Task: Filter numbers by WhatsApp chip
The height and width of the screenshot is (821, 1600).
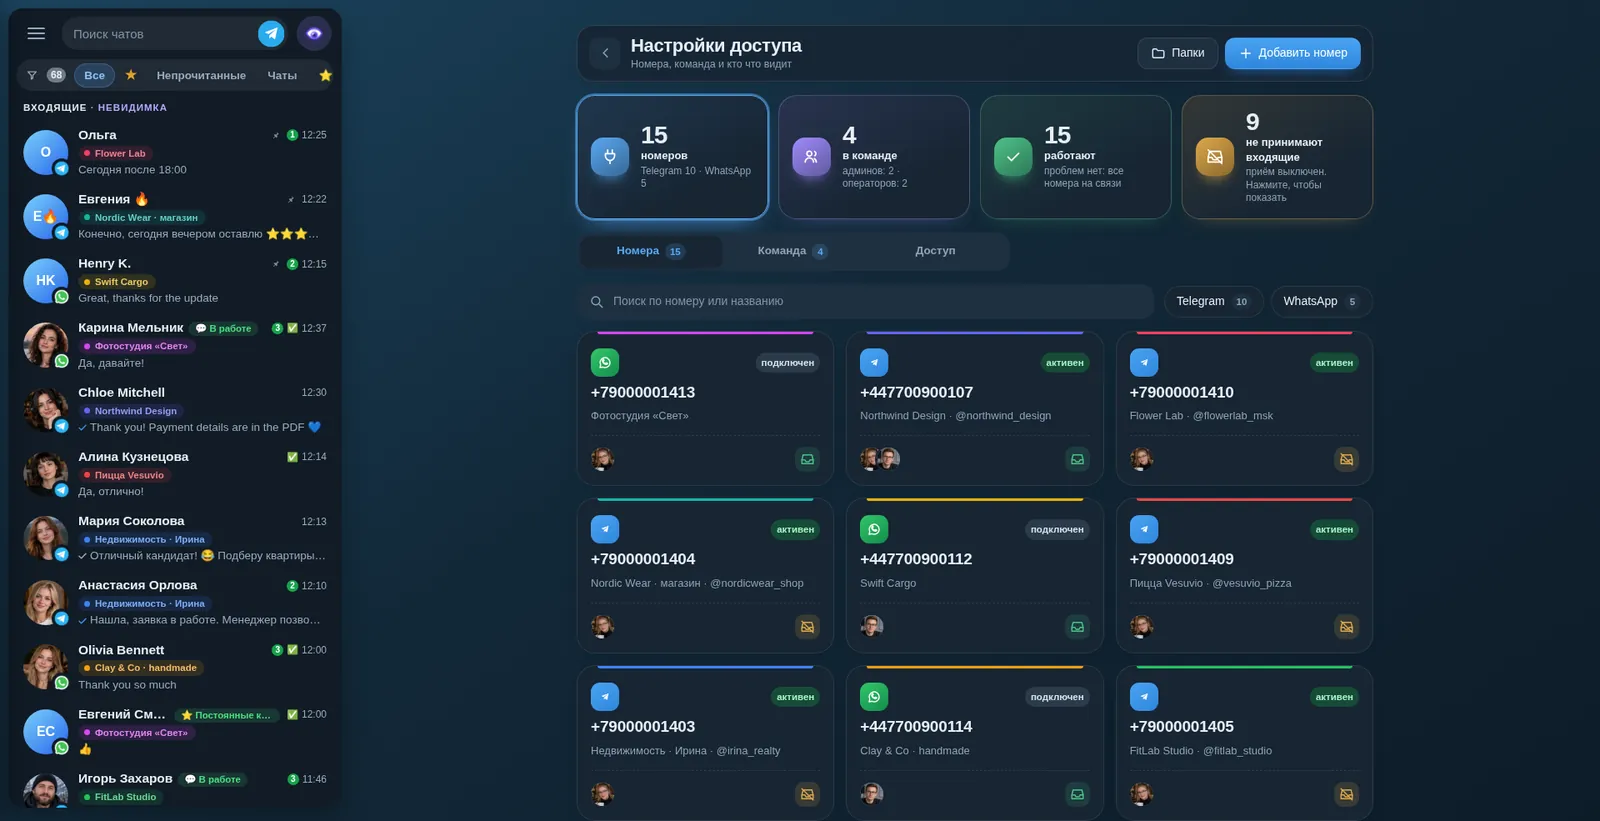Action: click(x=1321, y=301)
